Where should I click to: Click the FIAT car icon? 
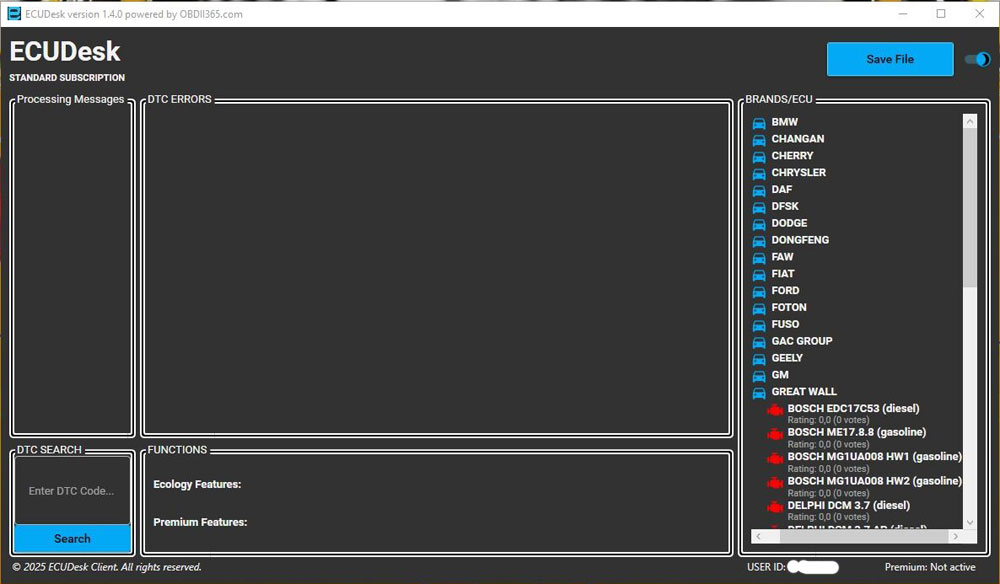(x=759, y=275)
